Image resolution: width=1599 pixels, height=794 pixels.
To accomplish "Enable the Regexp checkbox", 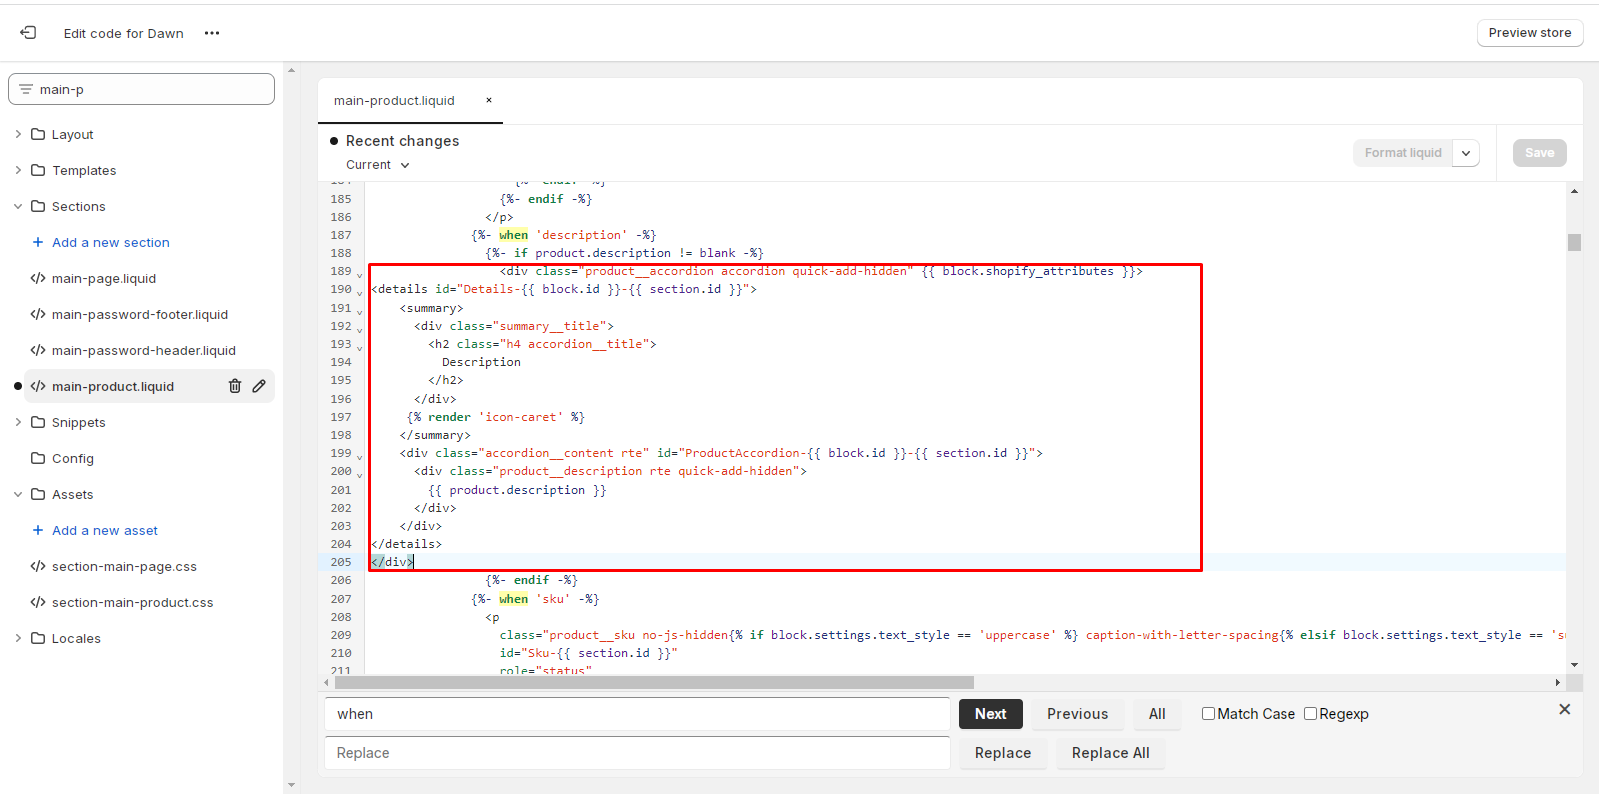I will point(1310,714).
